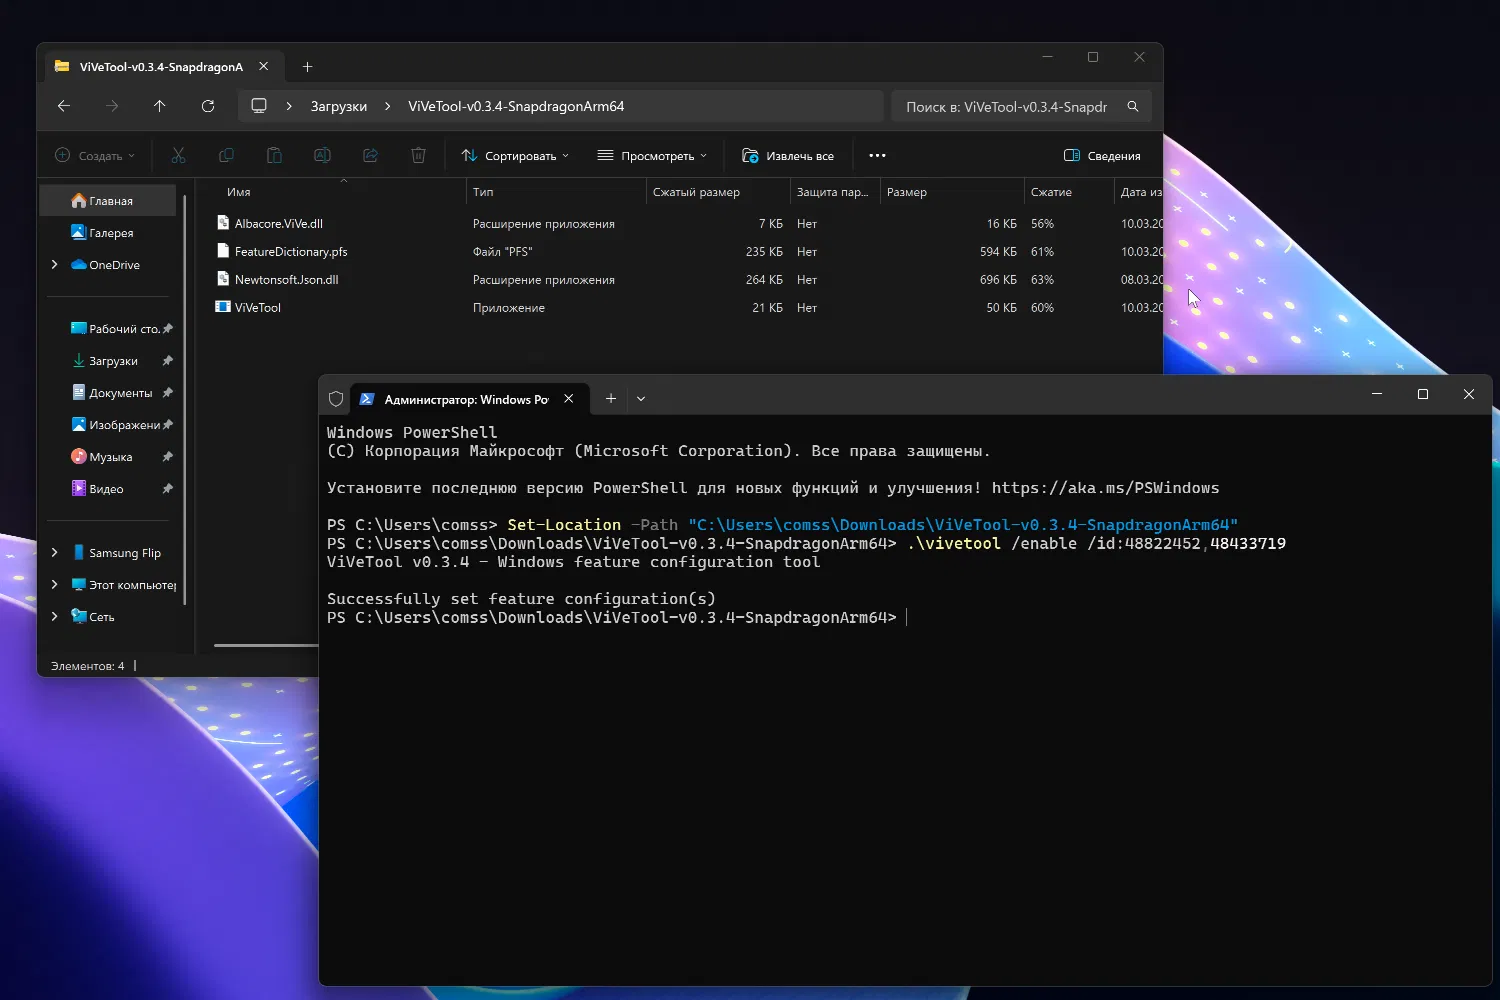This screenshot has height=1000, width=1500.
Task: Click the pin icon next to Музыка
Action: [x=168, y=457]
